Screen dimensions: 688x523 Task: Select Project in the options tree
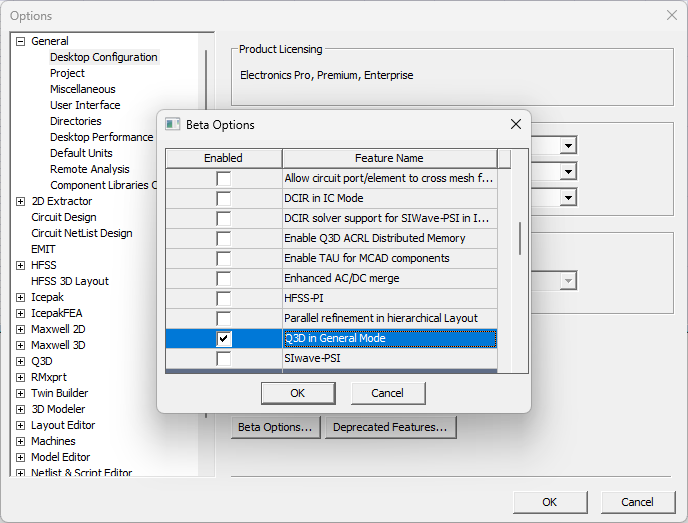click(x=67, y=73)
